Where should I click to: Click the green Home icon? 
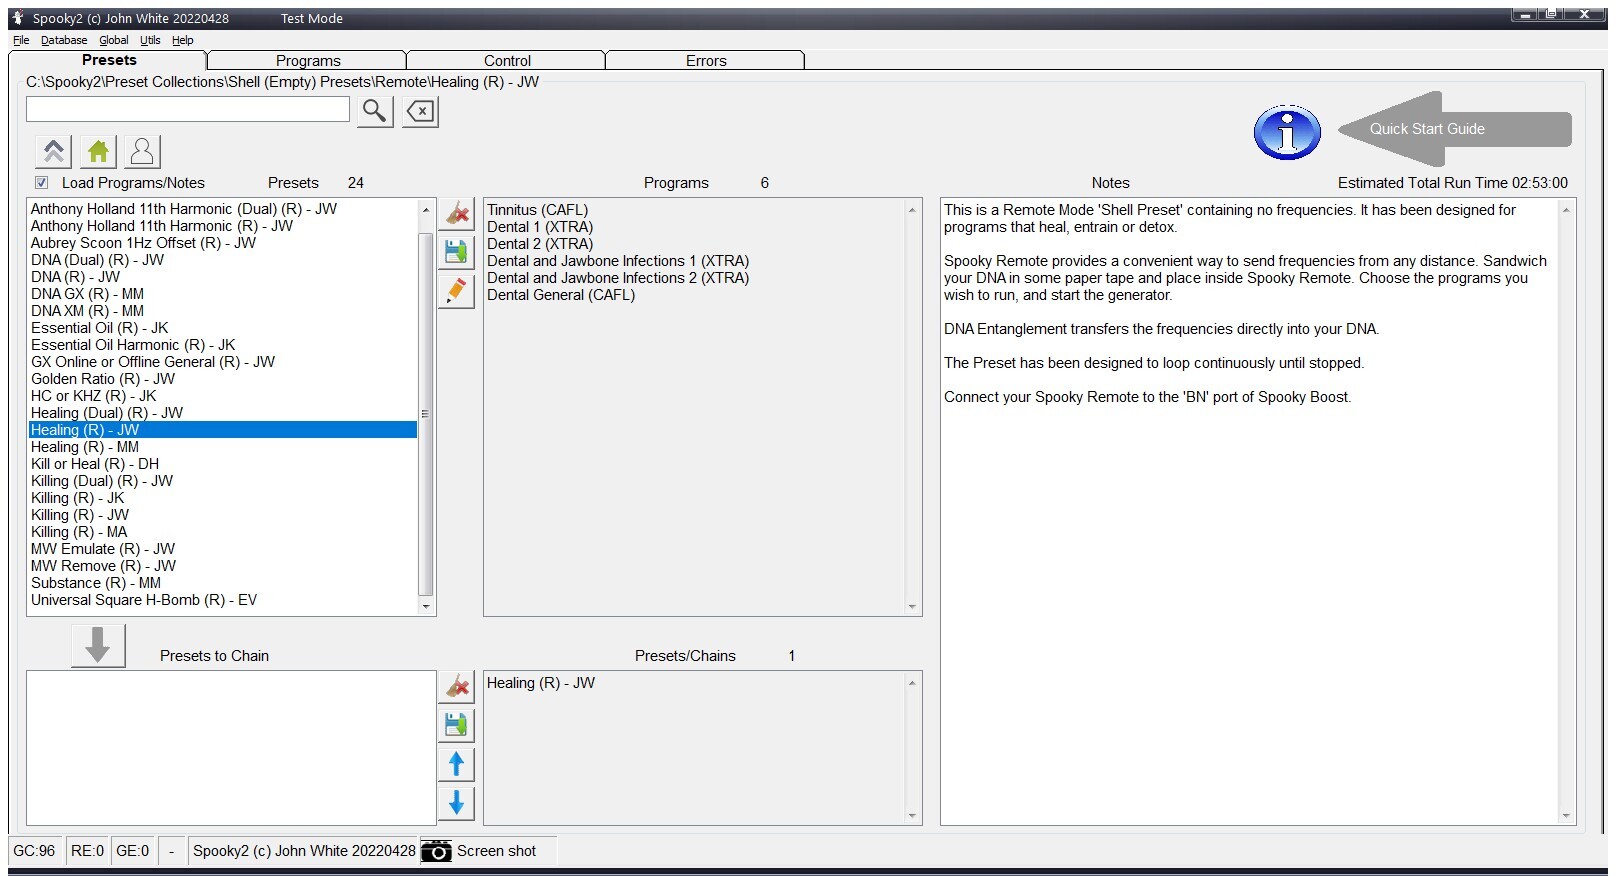click(98, 152)
